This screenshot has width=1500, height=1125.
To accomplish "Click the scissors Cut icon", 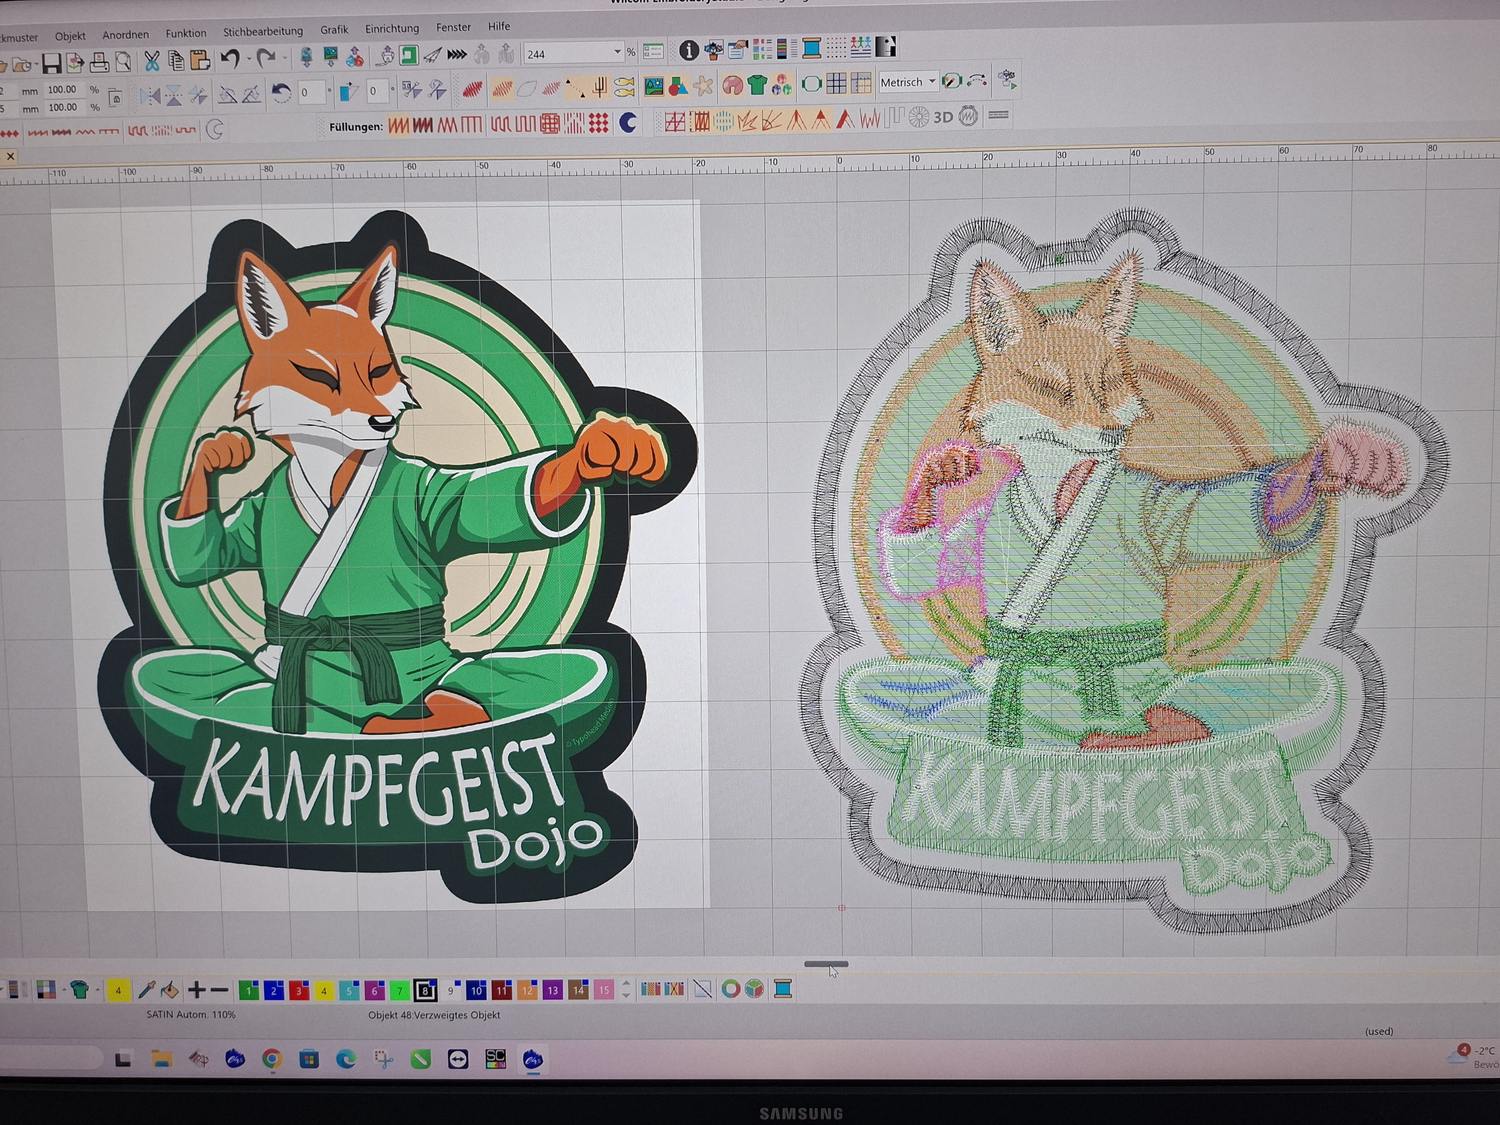I will coord(152,62).
